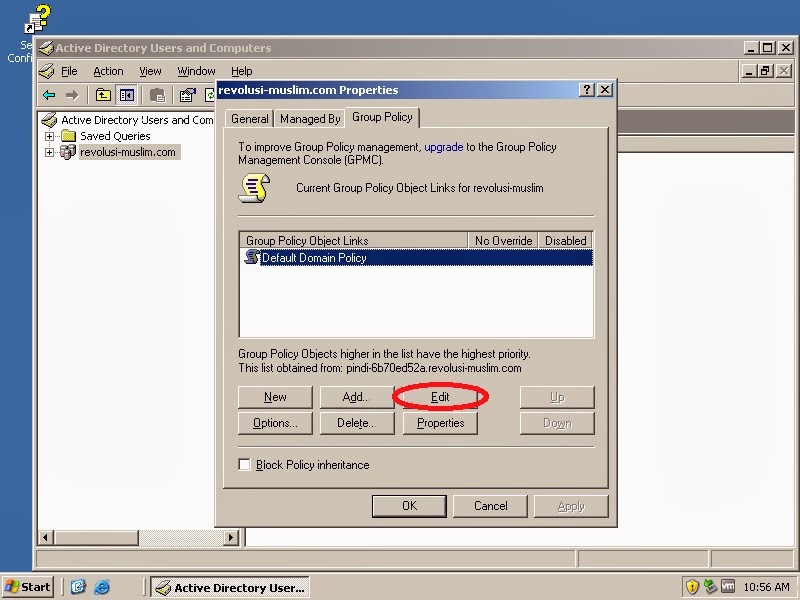Image resolution: width=800 pixels, height=600 pixels.
Task: Click the Forward arrow toolbar icon
Action: [72, 95]
